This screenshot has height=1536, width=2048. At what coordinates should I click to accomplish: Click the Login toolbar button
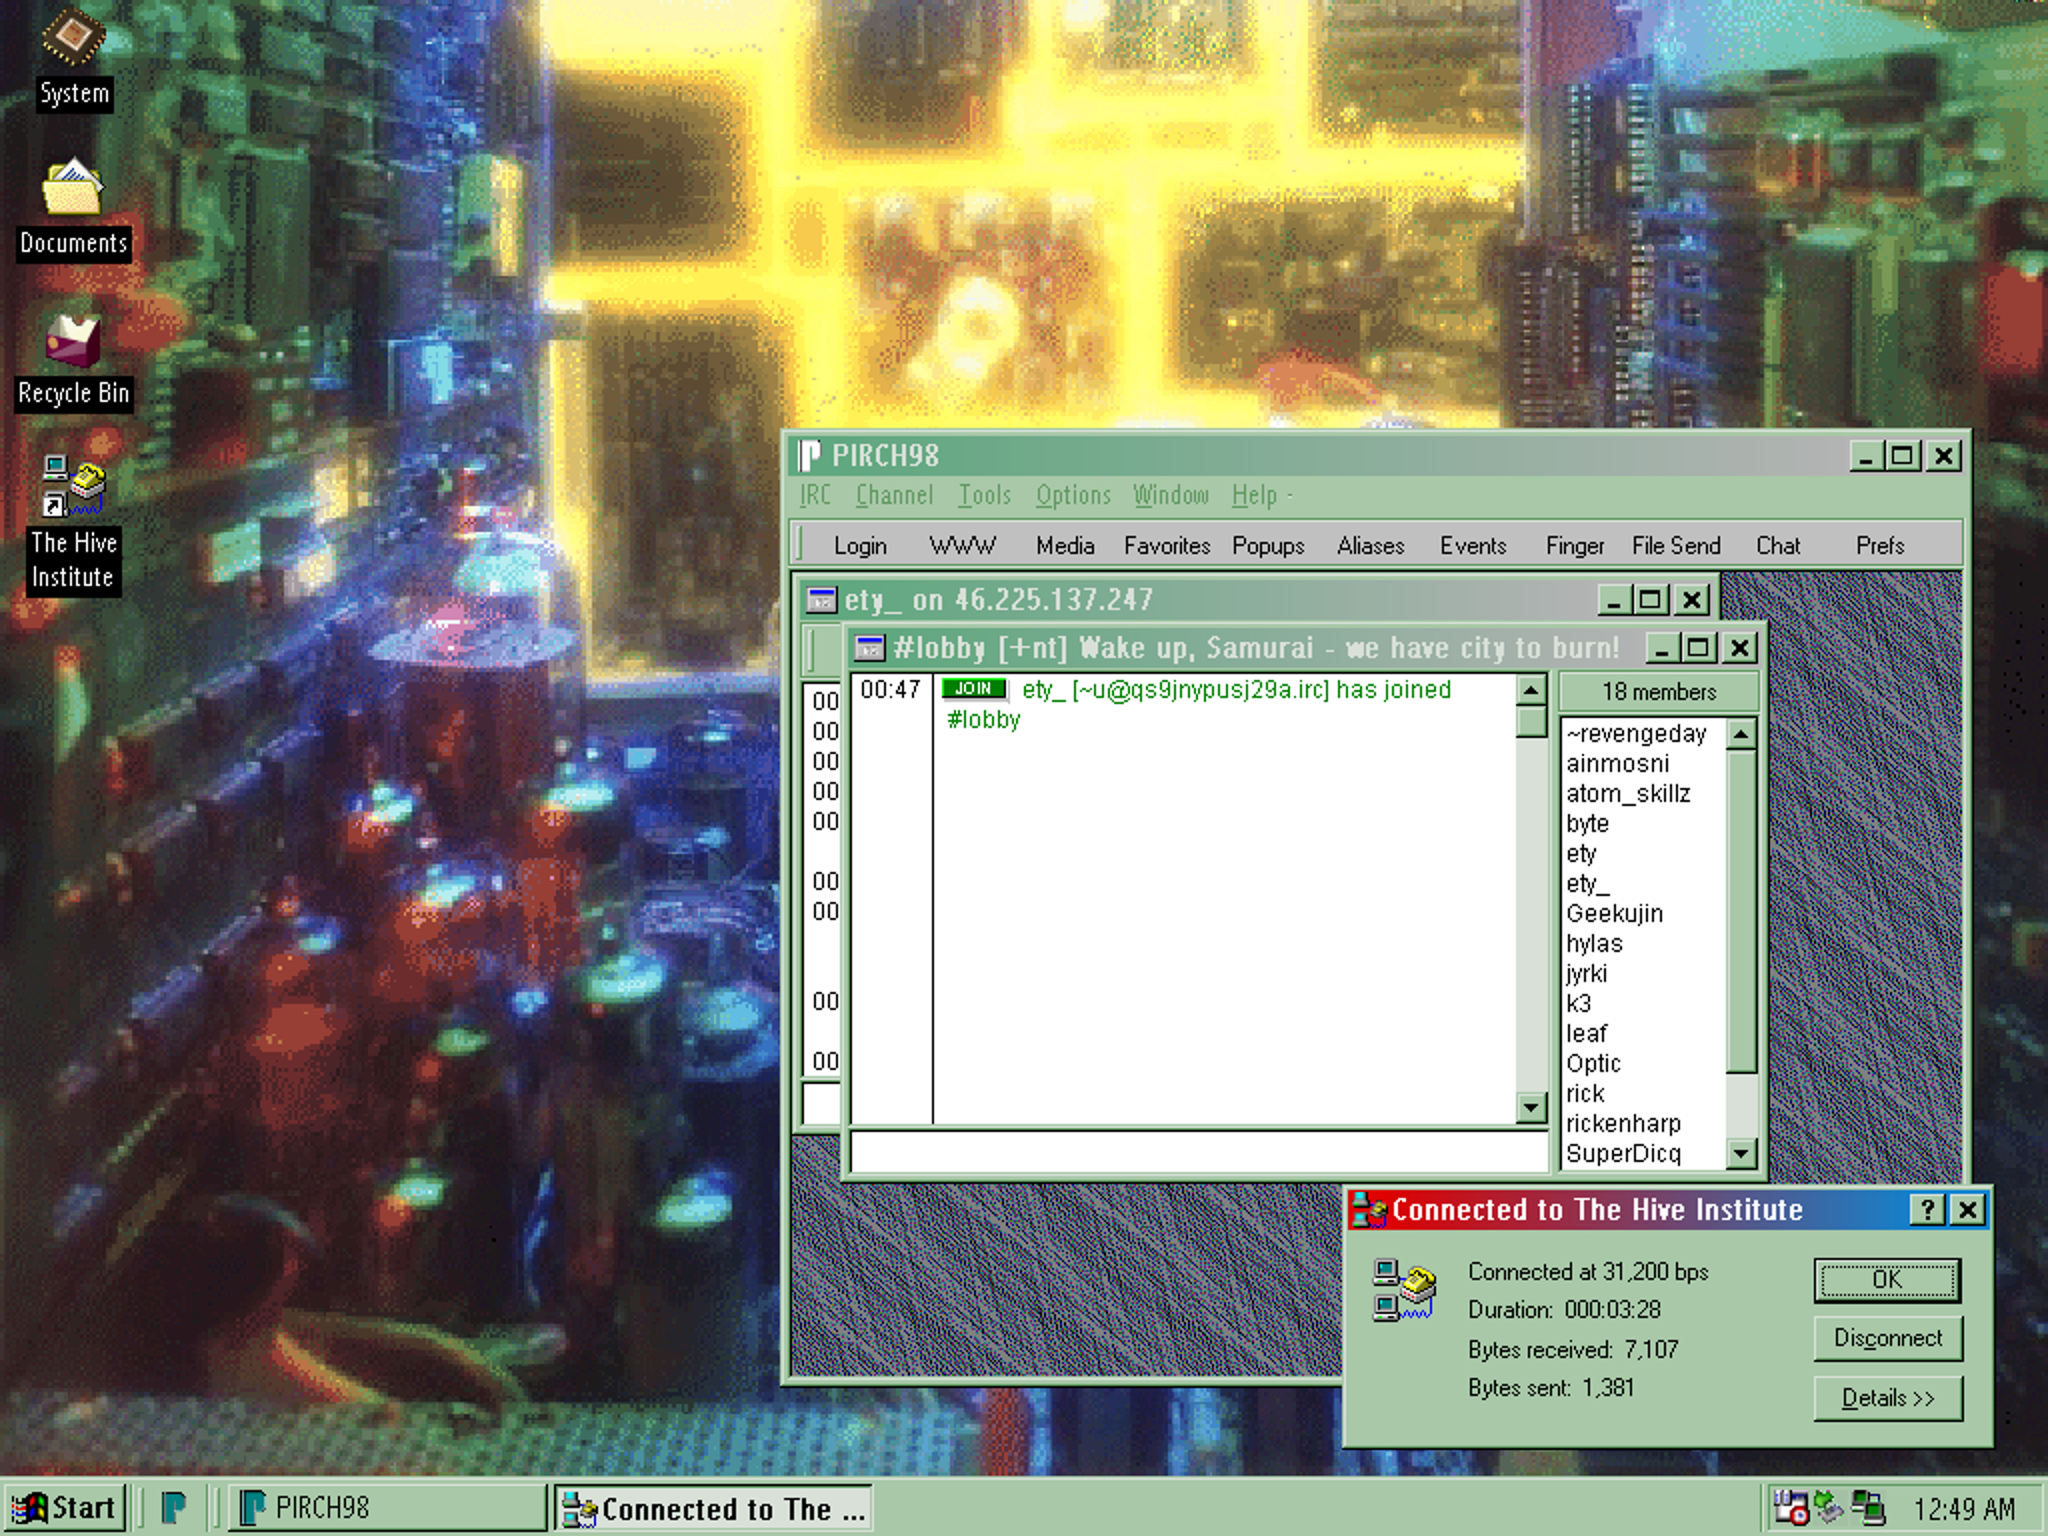tap(860, 546)
